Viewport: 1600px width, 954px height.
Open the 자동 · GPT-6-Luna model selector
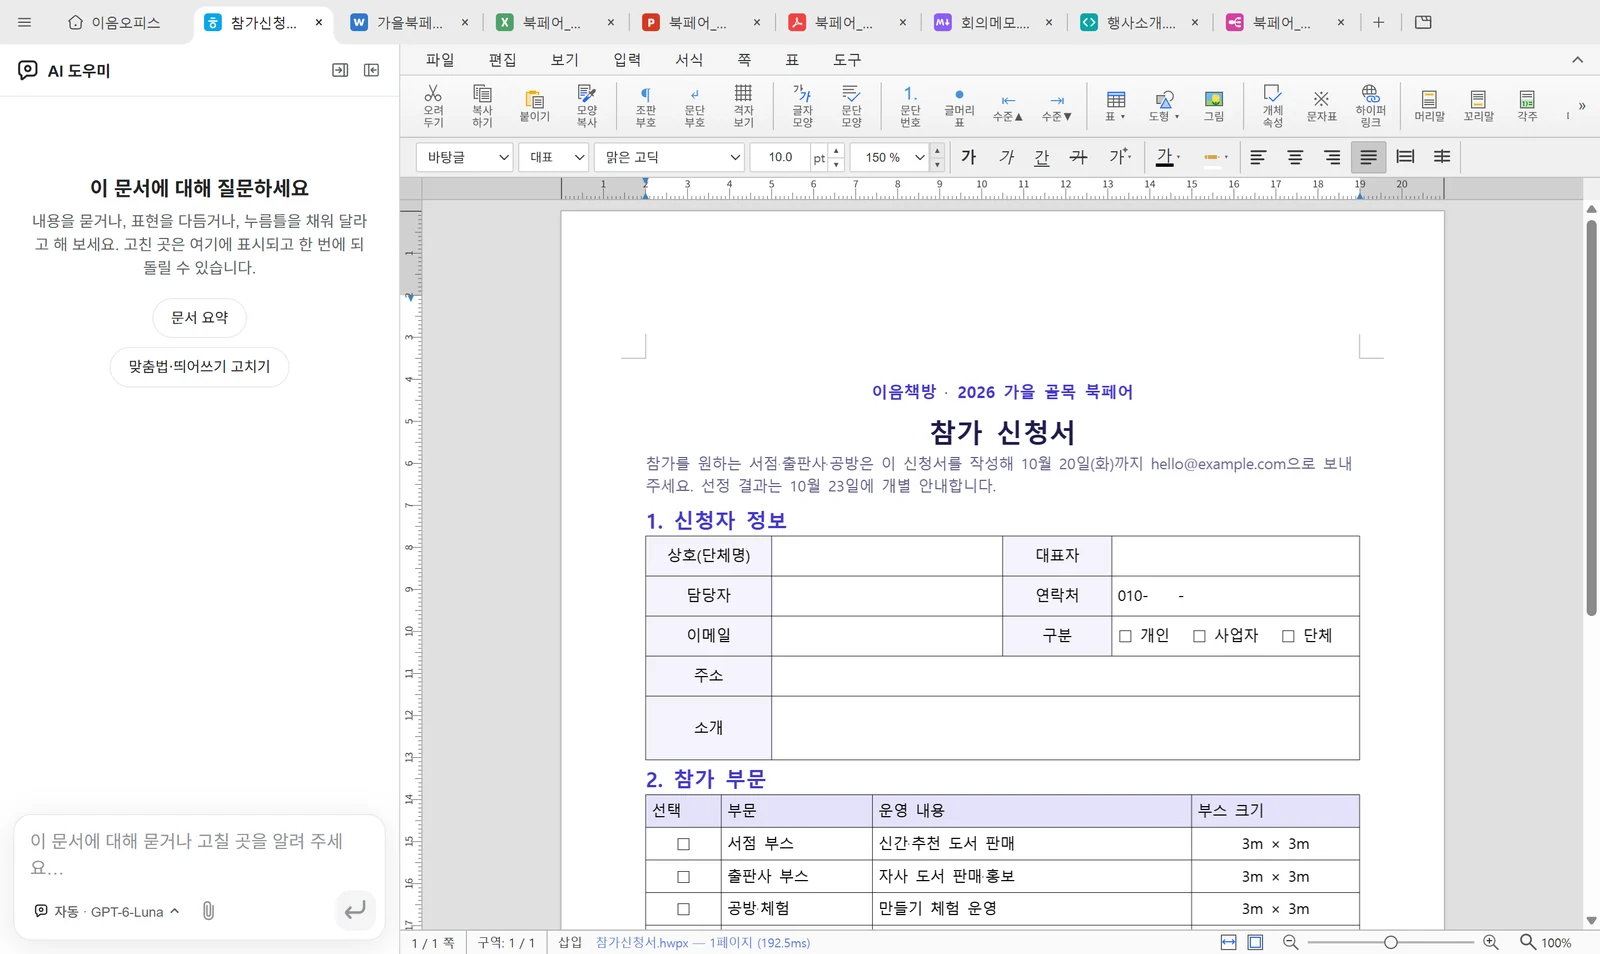(107, 911)
